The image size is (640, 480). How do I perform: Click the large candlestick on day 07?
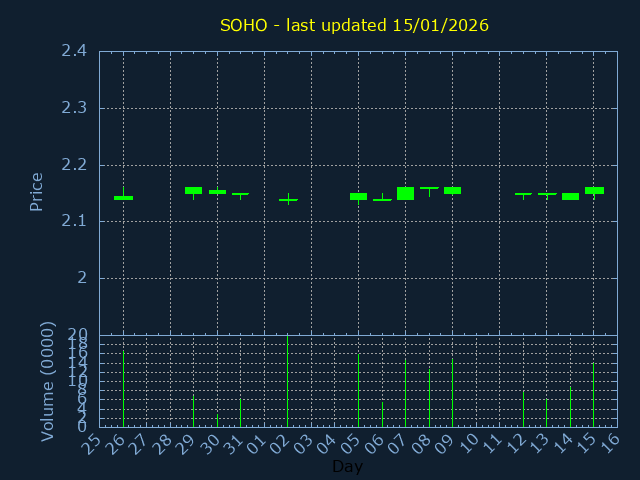click(x=405, y=193)
